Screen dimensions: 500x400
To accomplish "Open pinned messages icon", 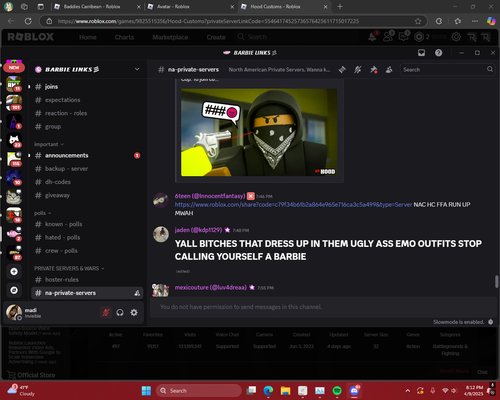I will 373,70.
